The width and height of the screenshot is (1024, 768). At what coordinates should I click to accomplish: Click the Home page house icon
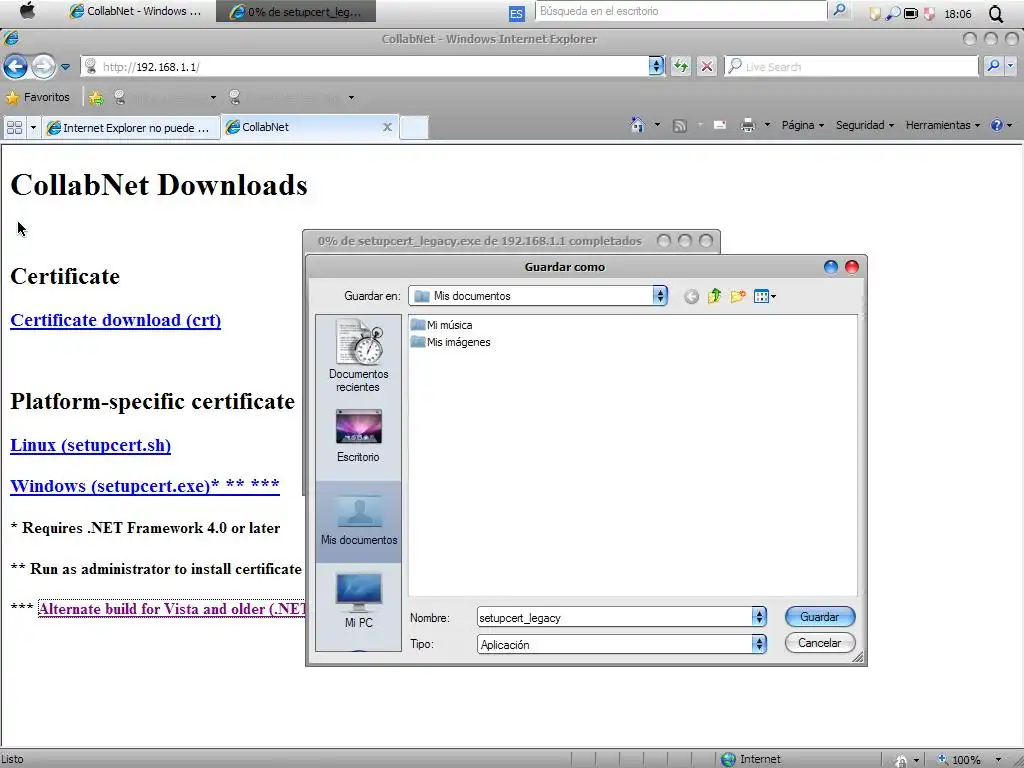[x=637, y=125]
